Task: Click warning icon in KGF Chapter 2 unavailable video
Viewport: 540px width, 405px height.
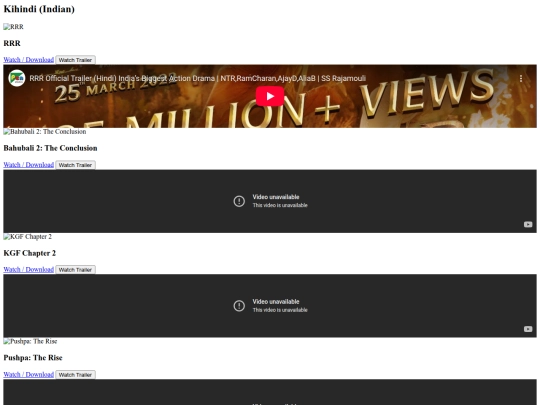Action: click(239, 306)
